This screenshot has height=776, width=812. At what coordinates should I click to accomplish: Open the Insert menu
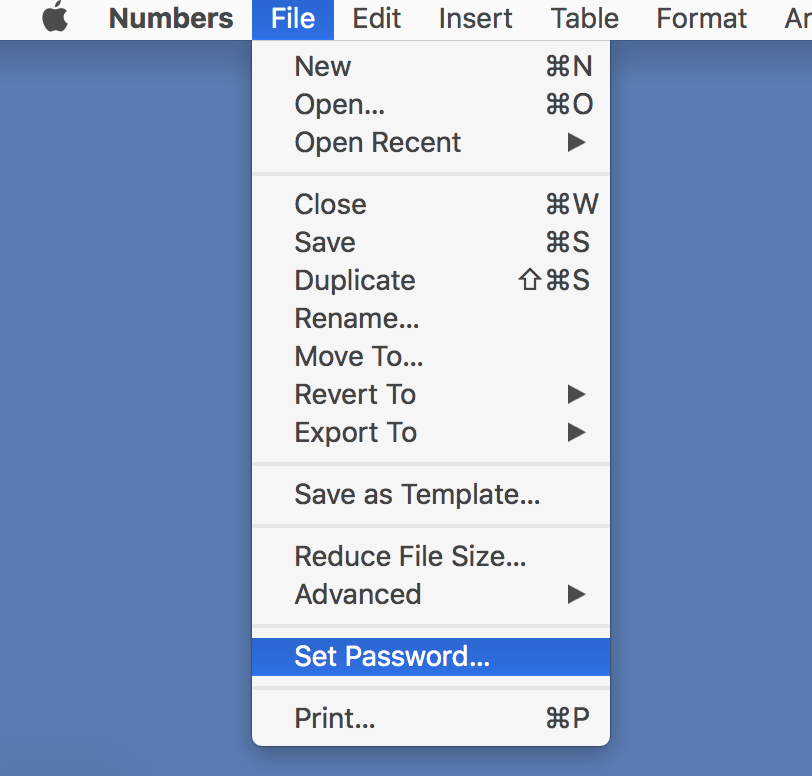(x=475, y=19)
